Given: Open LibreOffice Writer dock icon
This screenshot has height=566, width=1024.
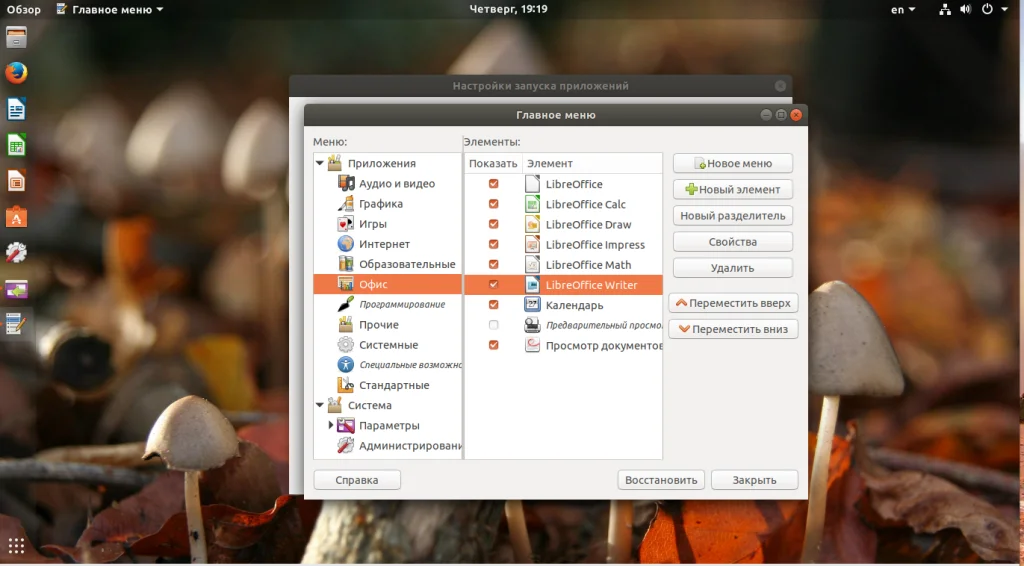Looking at the screenshot, I should pos(16,108).
